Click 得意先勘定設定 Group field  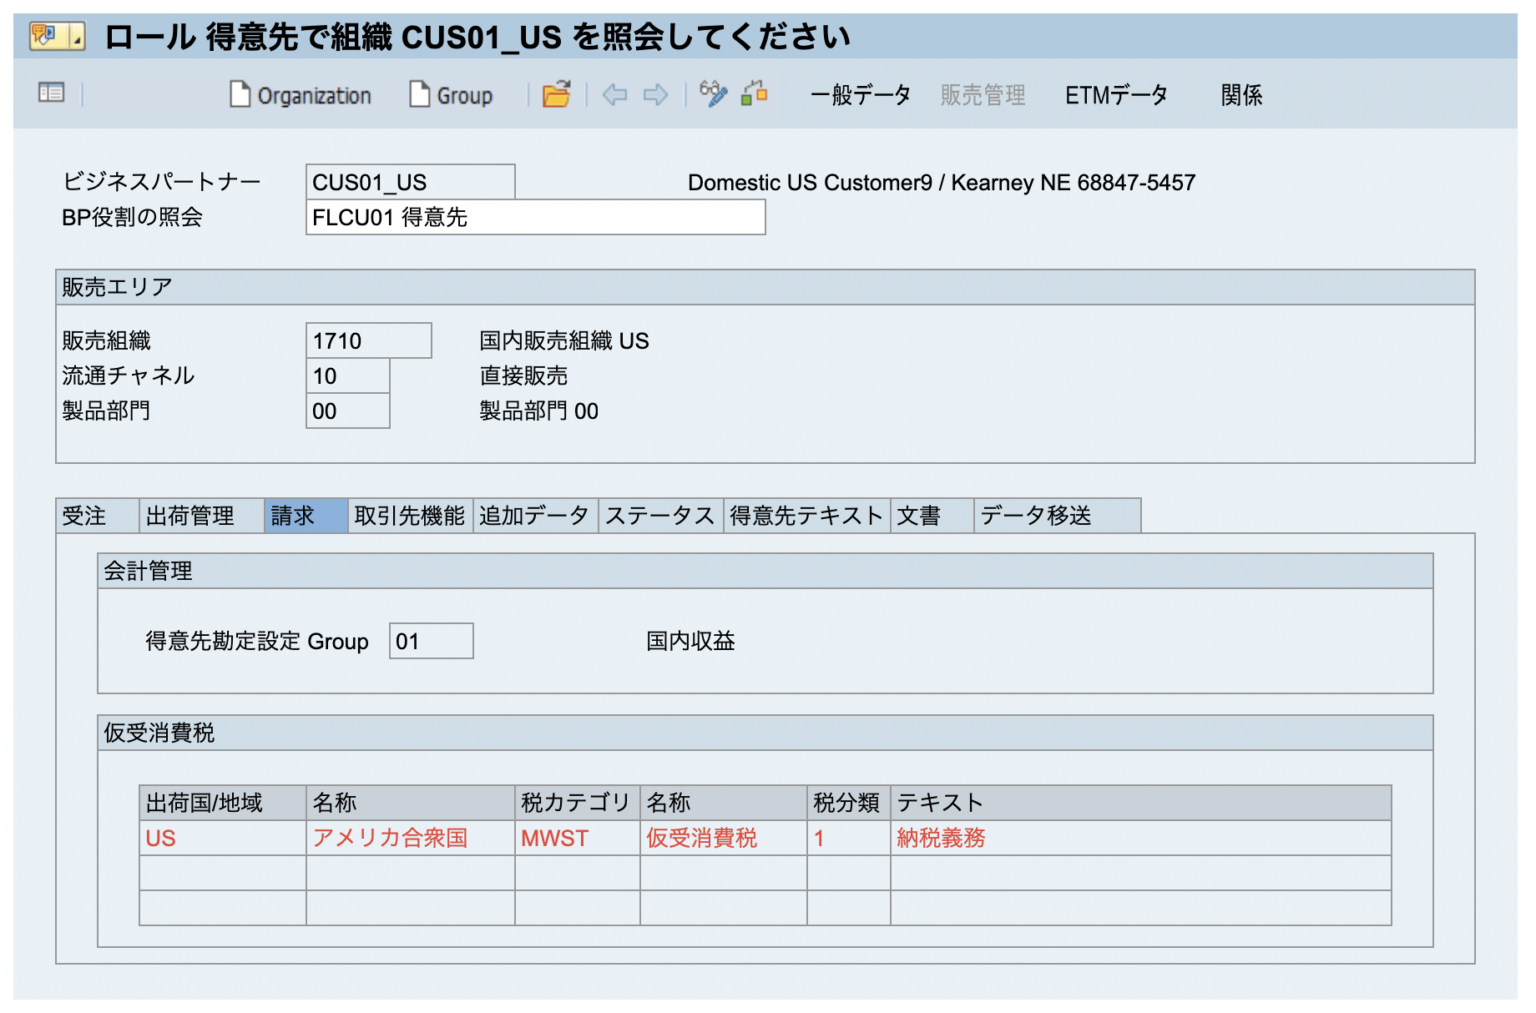click(x=430, y=641)
